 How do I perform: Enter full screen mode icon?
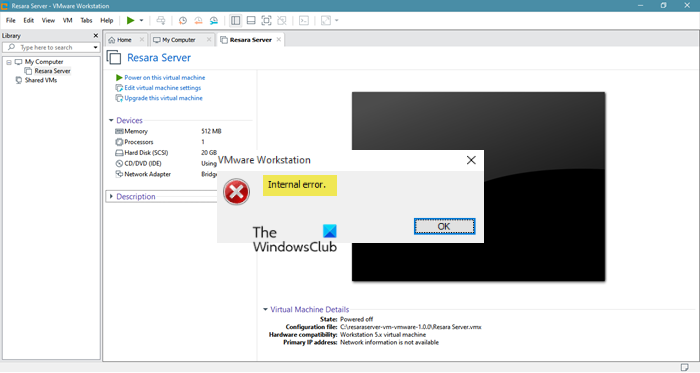[x=266, y=21]
